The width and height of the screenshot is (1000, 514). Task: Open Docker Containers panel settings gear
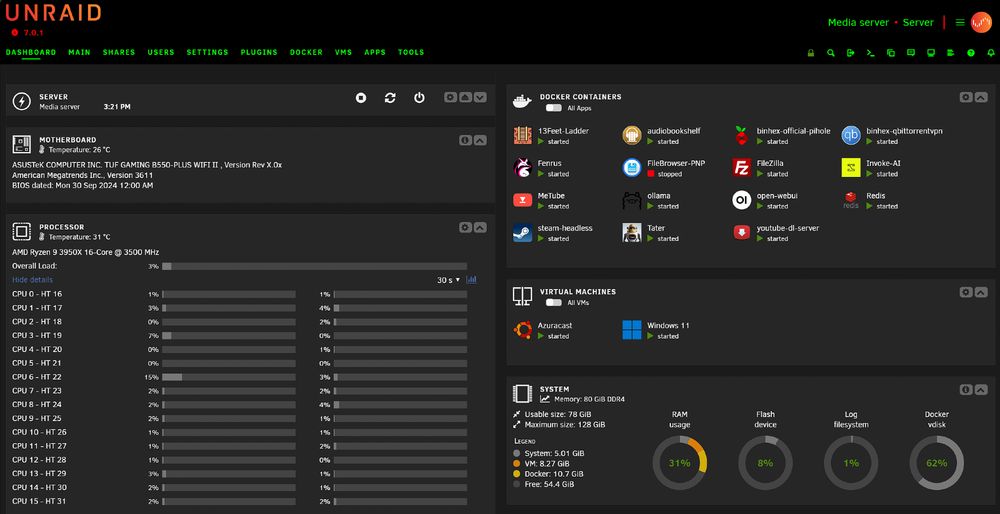point(966,97)
